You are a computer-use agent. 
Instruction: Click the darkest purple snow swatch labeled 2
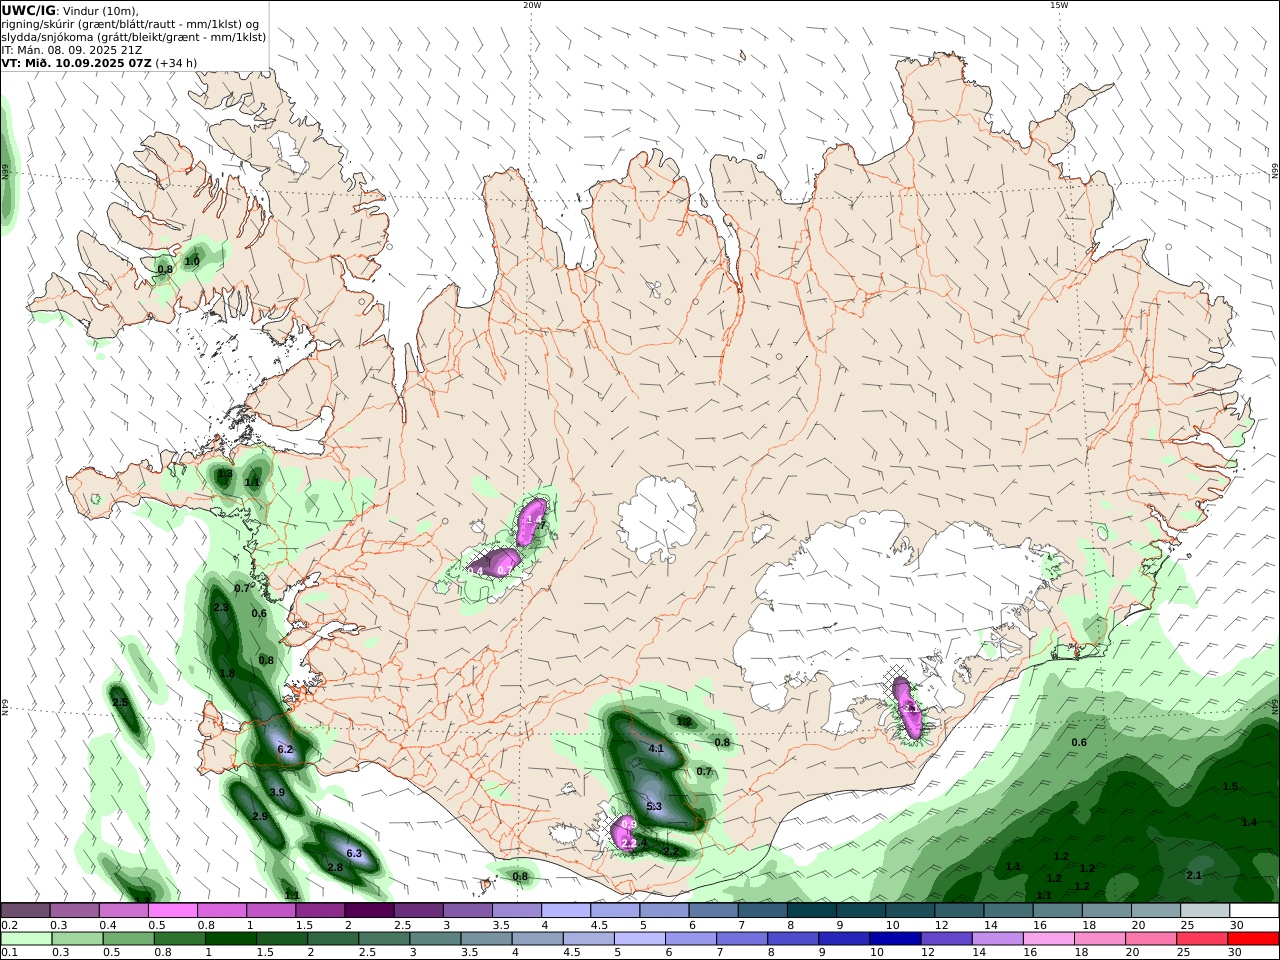pyautogui.click(x=368, y=910)
